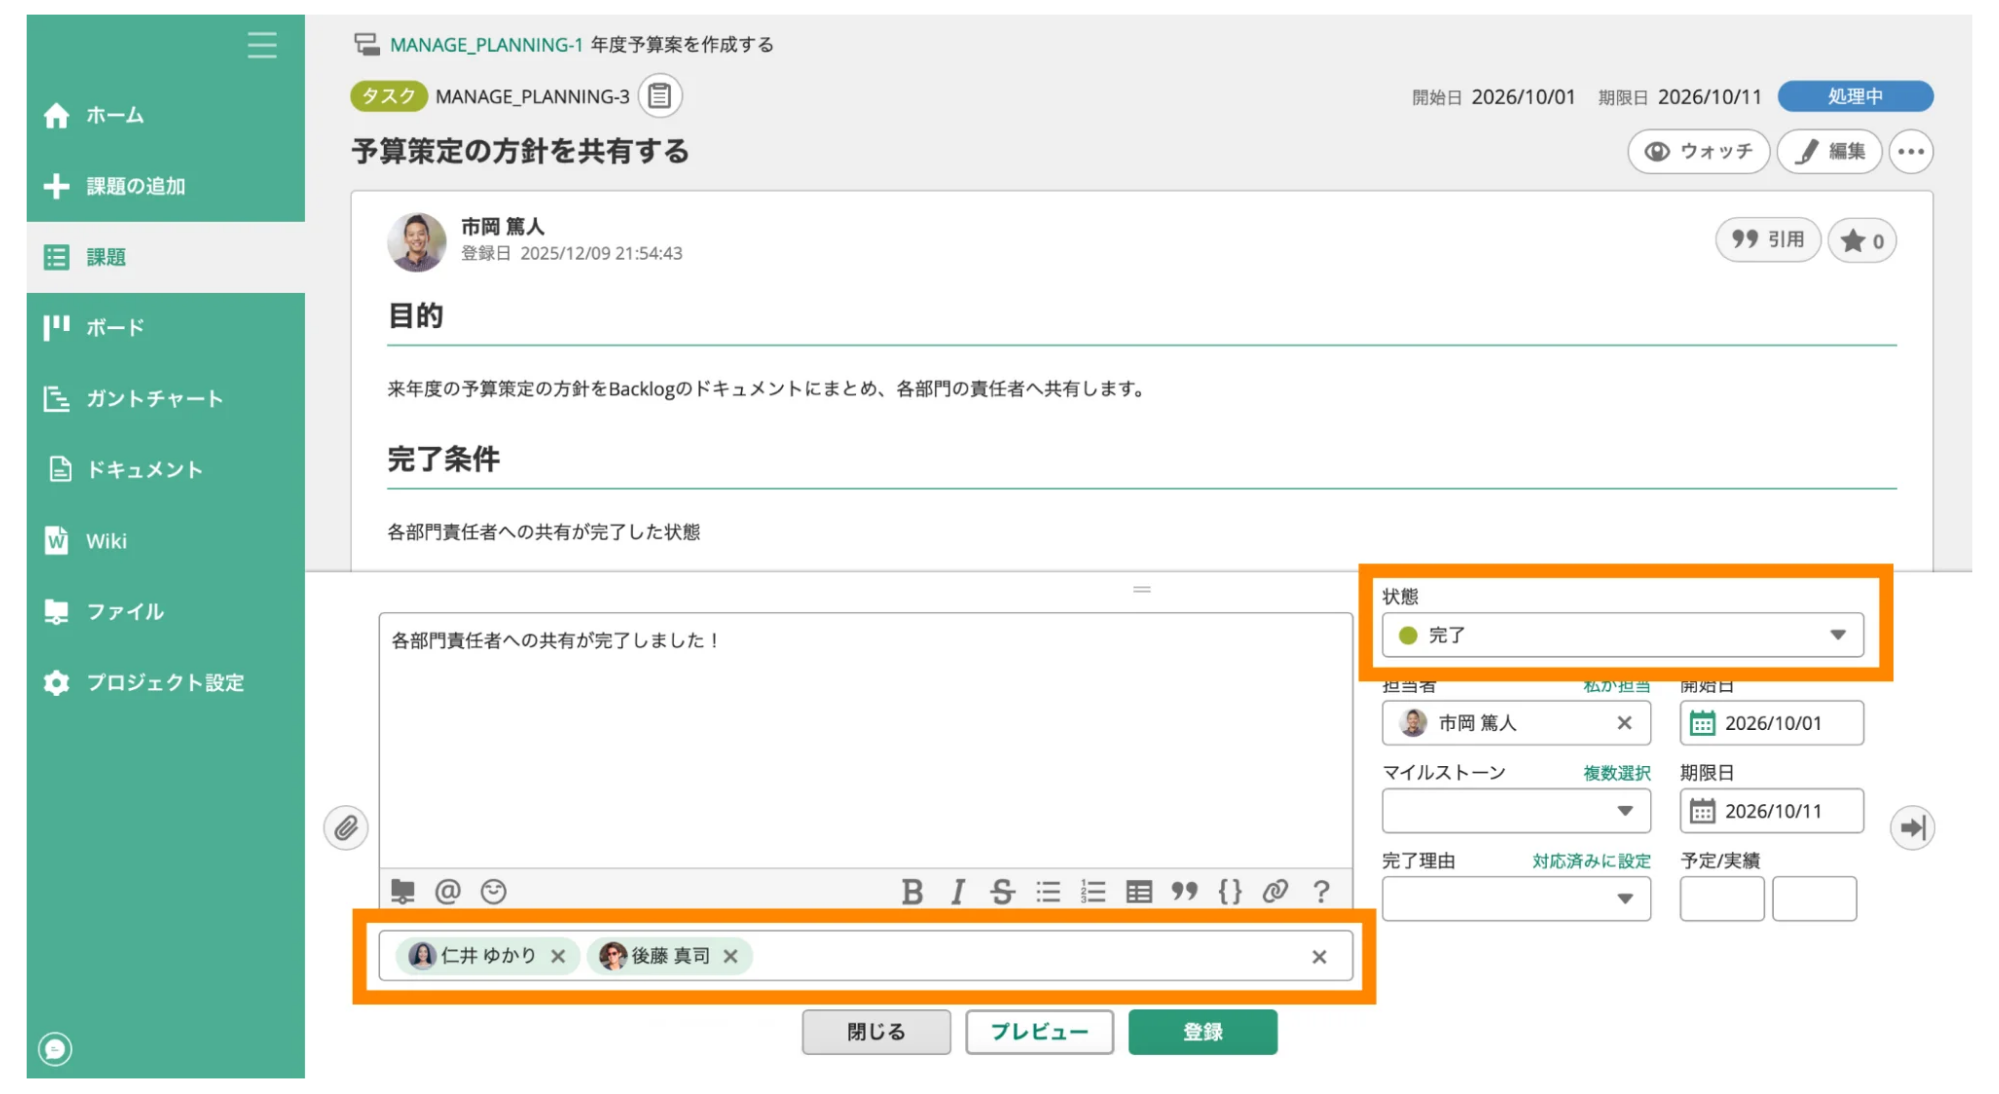Remove 後藤 真司 from notification recipients
This screenshot has height=1094, width=1999.
tap(731, 956)
